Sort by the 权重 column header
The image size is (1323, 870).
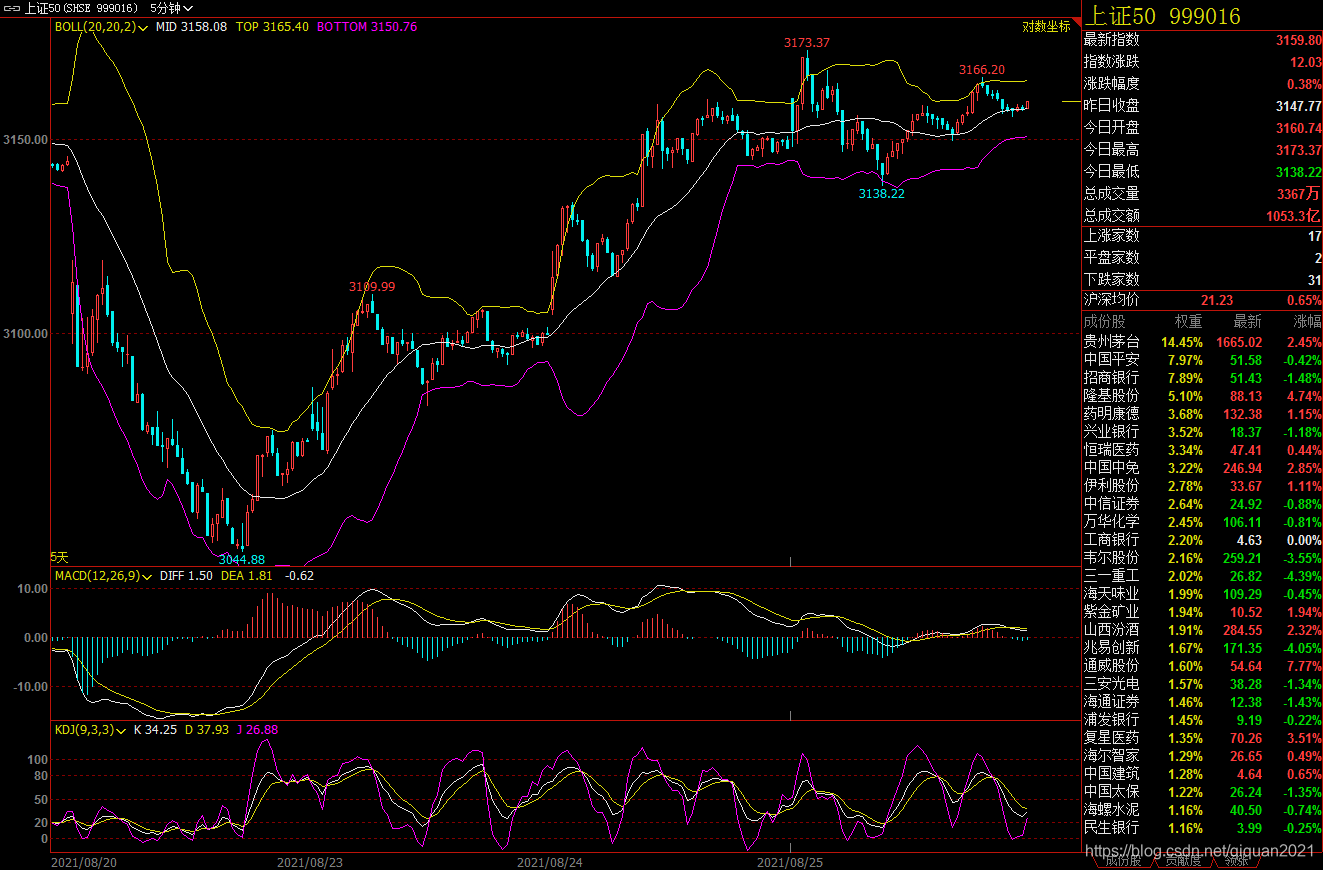[x=1188, y=322]
